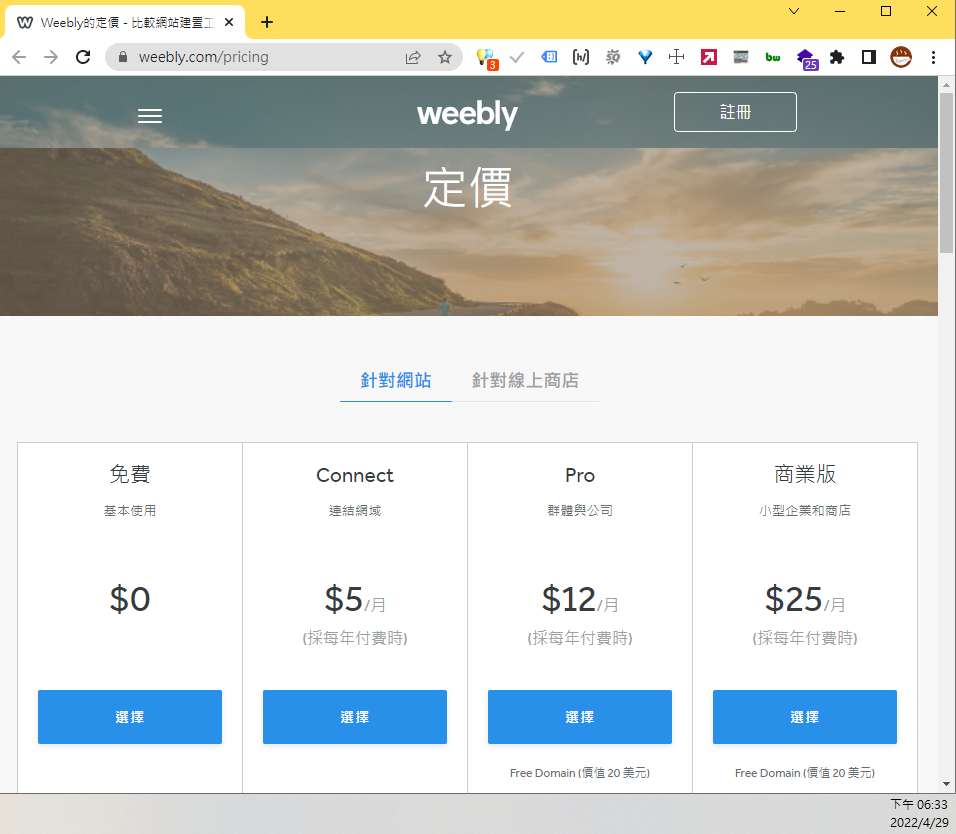Viewport: 956px width, 834px height.
Task: Open the gray gear-like extension icon
Action: (613, 57)
